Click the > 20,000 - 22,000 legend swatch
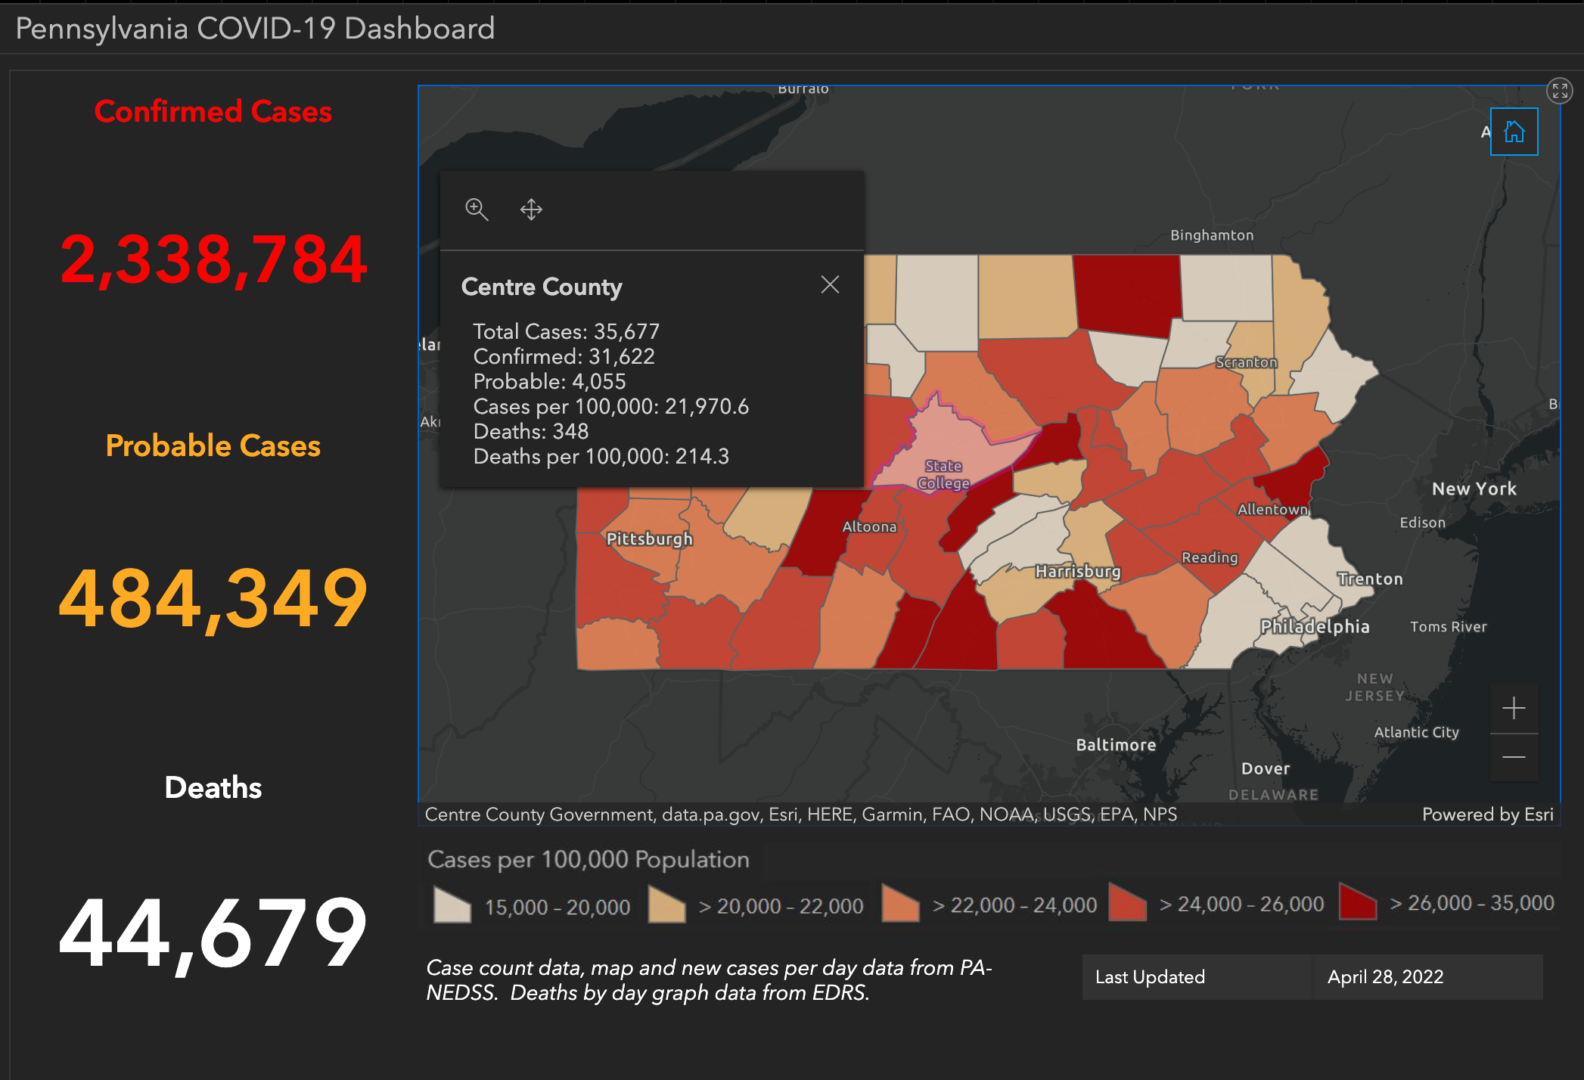The height and width of the screenshot is (1080, 1584). tap(667, 905)
